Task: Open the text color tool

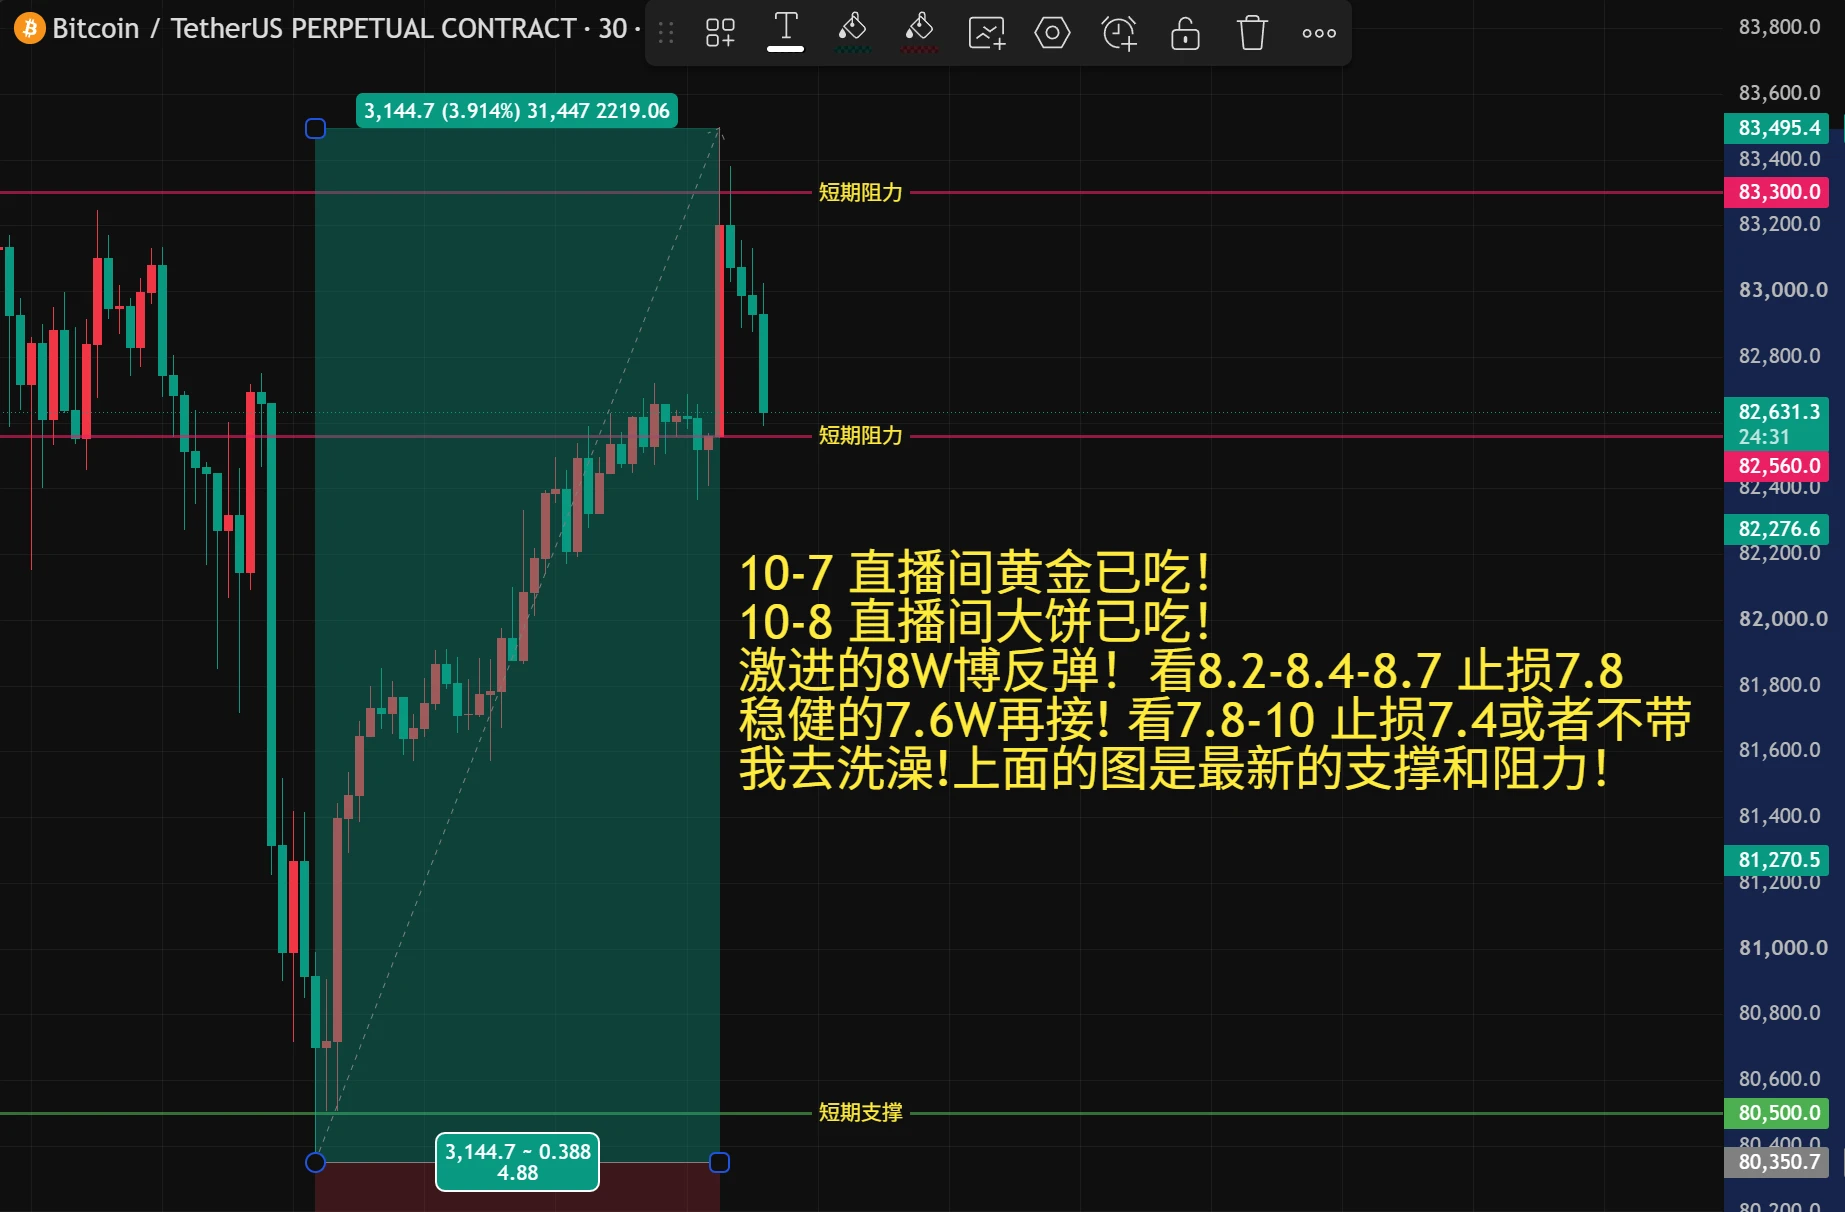Action: tap(786, 33)
